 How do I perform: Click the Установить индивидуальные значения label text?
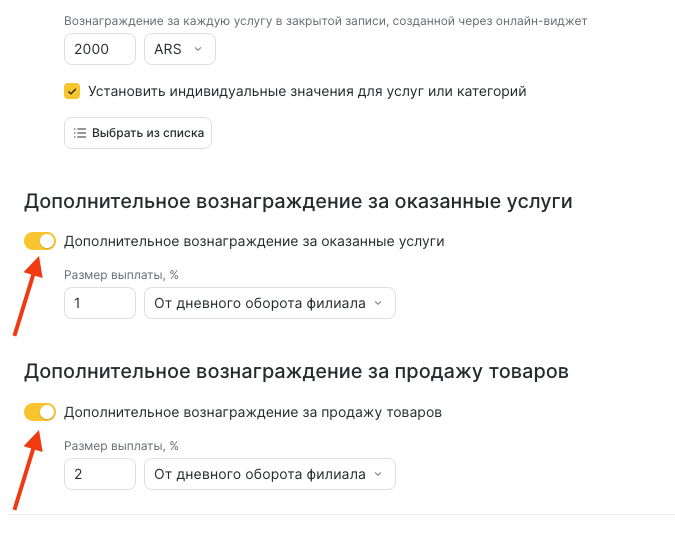(306, 91)
